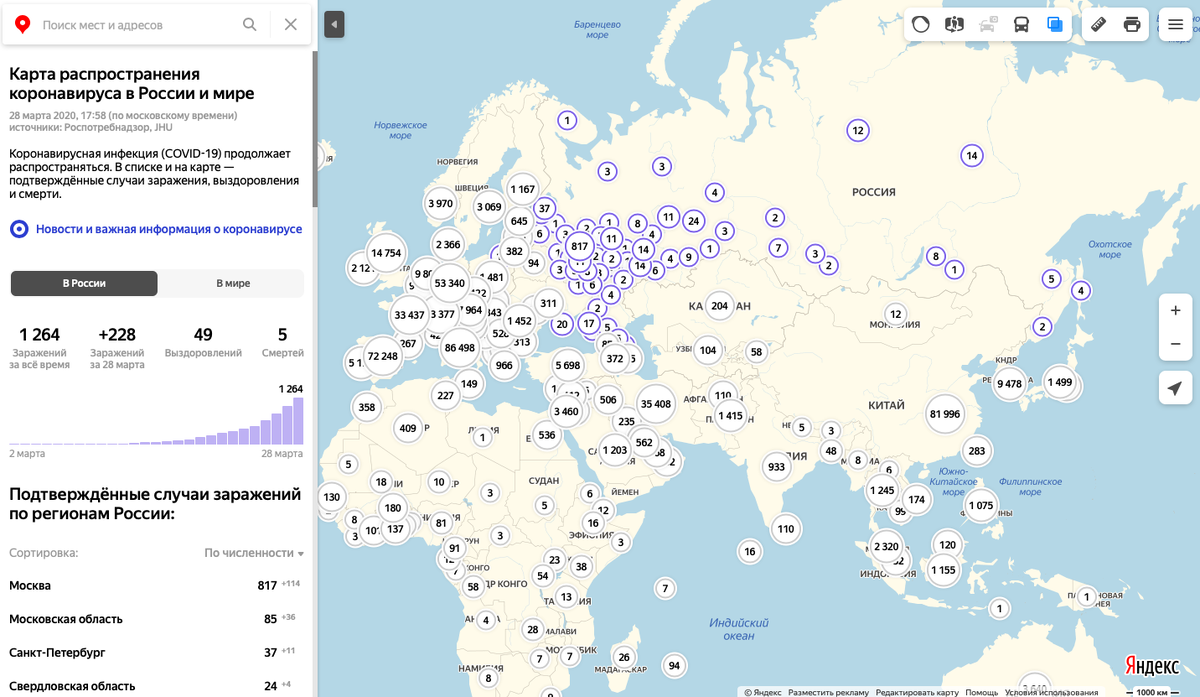Click the 204 Kazakhstan marker
The height and width of the screenshot is (697, 1200).
click(719, 306)
